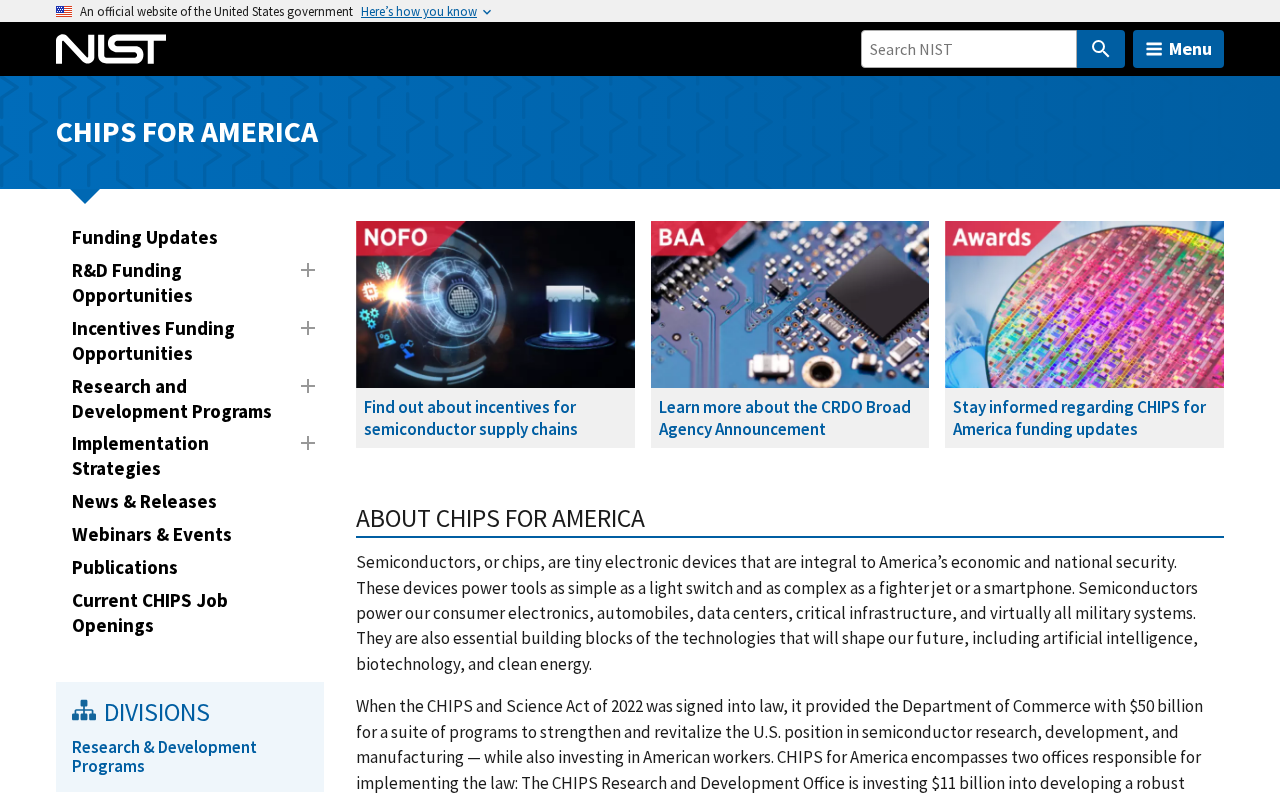Open incentives for semiconductor supply chains link
This screenshot has height=800, width=1280.
pos(471,418)
